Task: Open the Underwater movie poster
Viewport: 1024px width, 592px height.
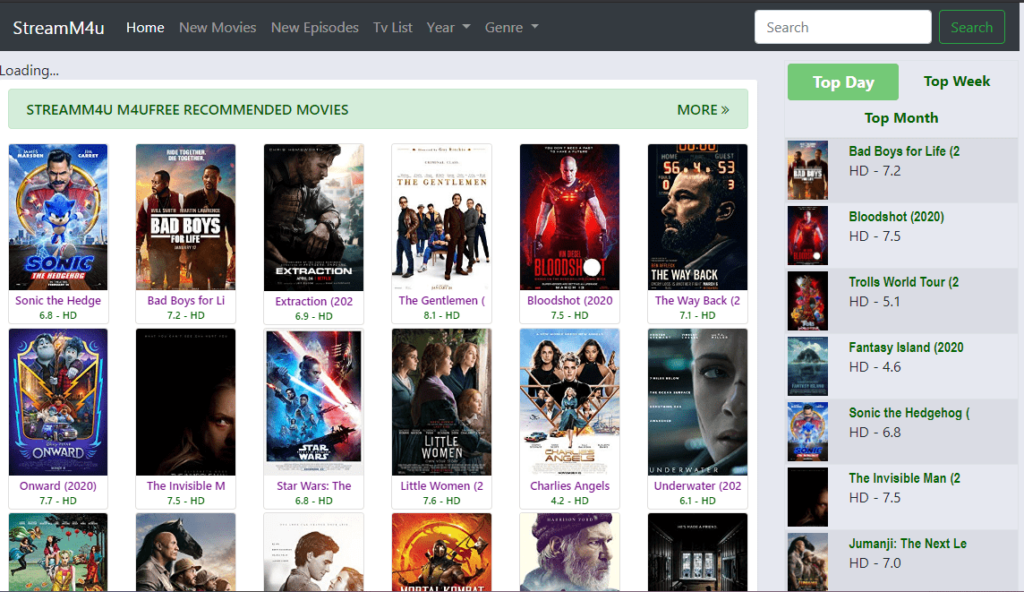Action: coord(697,402)
